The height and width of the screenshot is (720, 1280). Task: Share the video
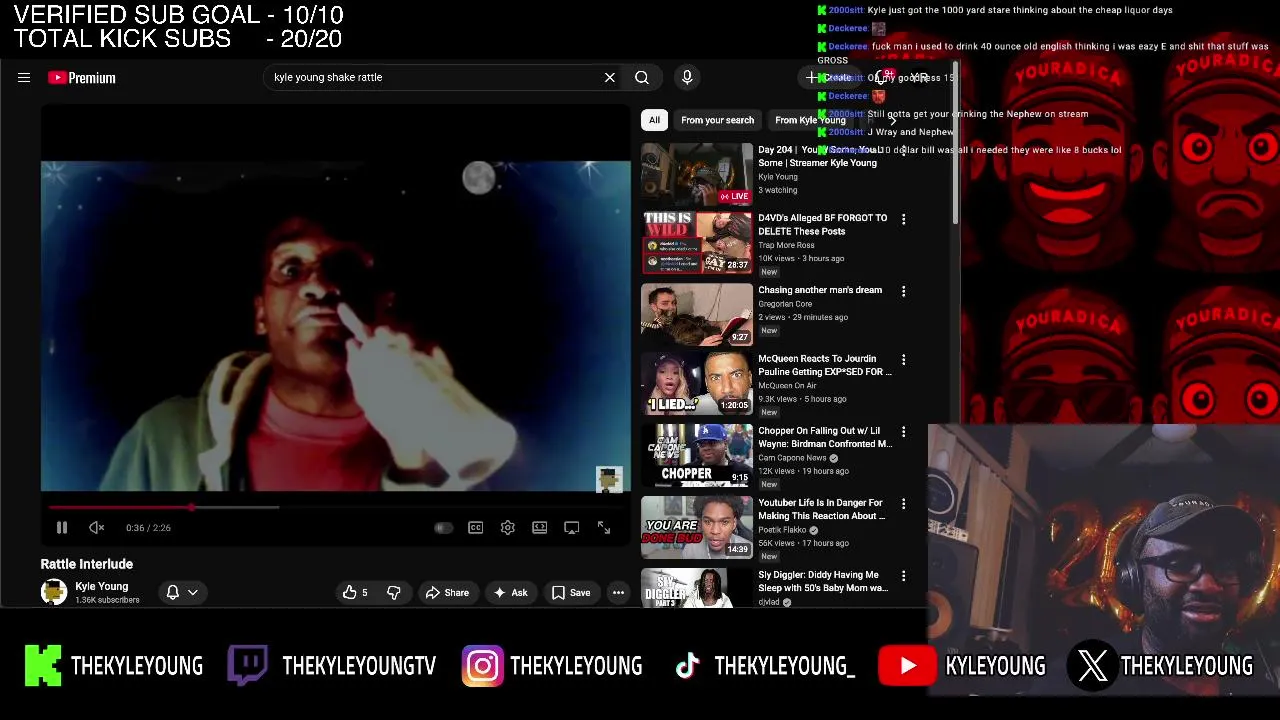click(x=447, y=593)
